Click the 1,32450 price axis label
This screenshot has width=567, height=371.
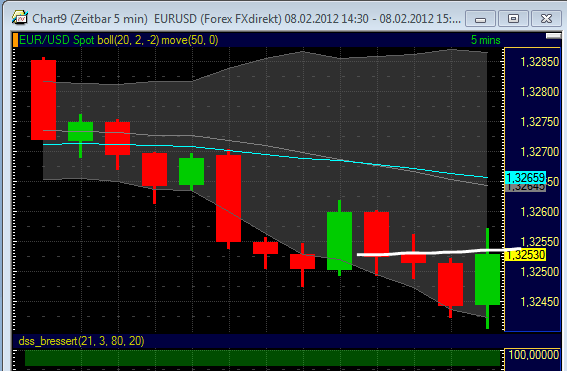pyautogui.click(x=539, y=302)
